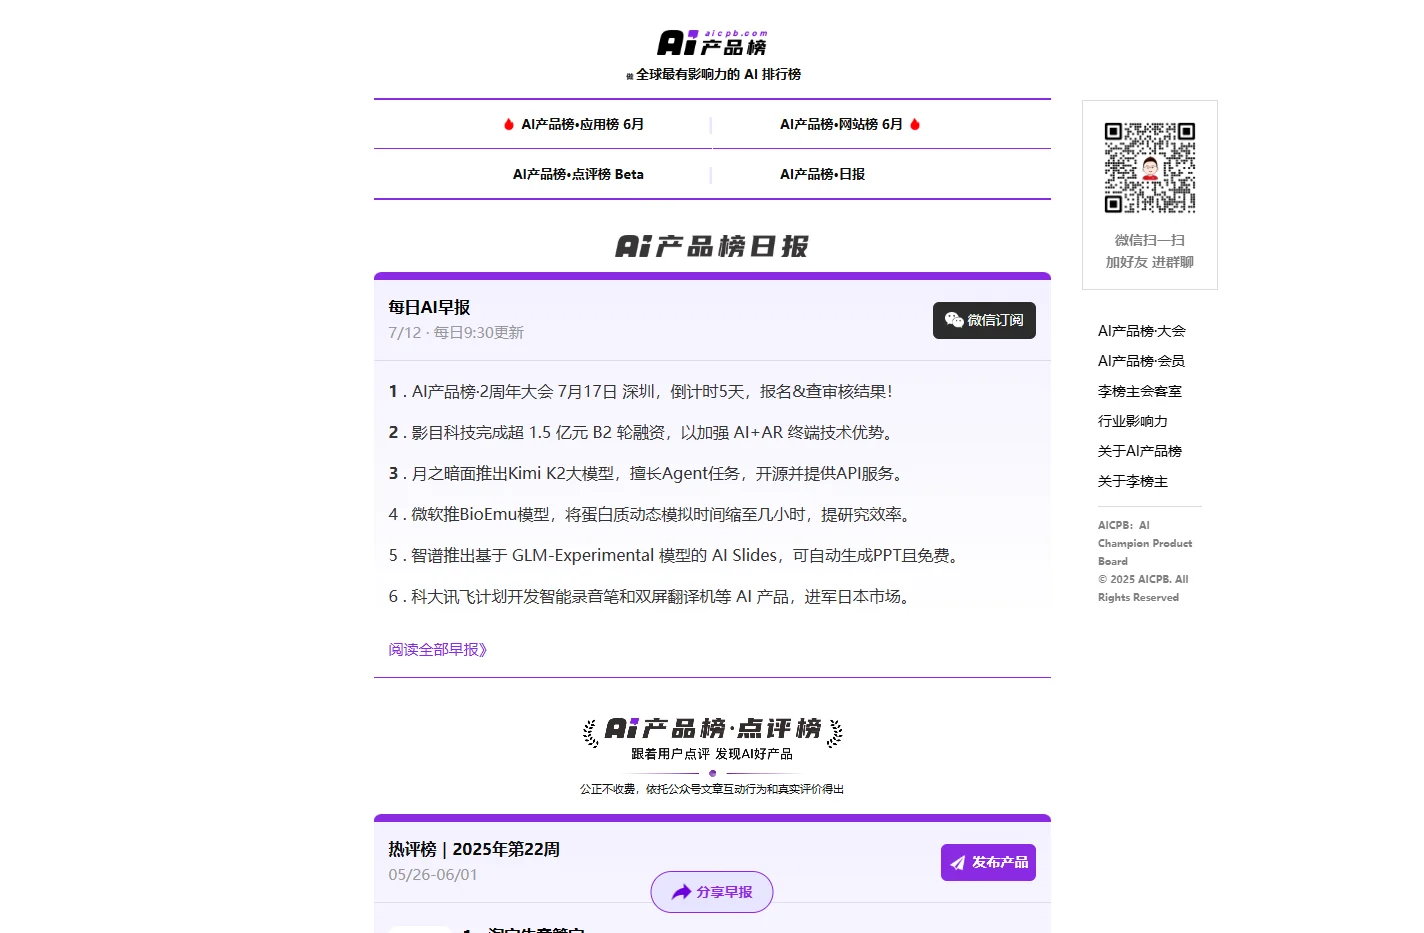1424x933 pixels.
Task: Click news item about 微软 BioEmu模型
Action: 652,515
